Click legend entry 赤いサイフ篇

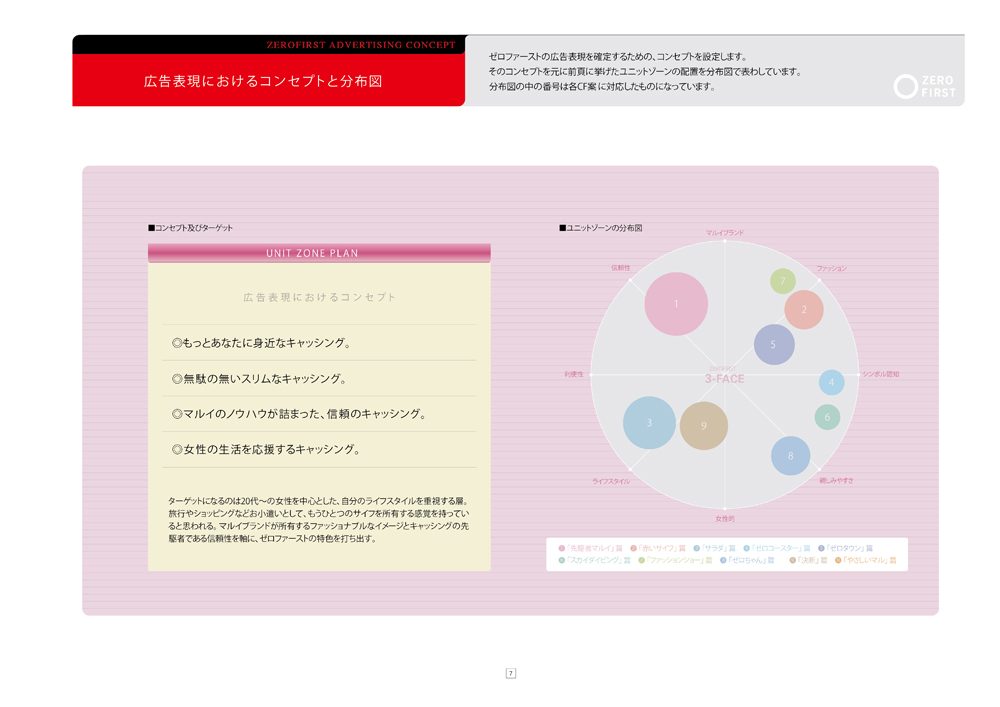tap(658, 548)
